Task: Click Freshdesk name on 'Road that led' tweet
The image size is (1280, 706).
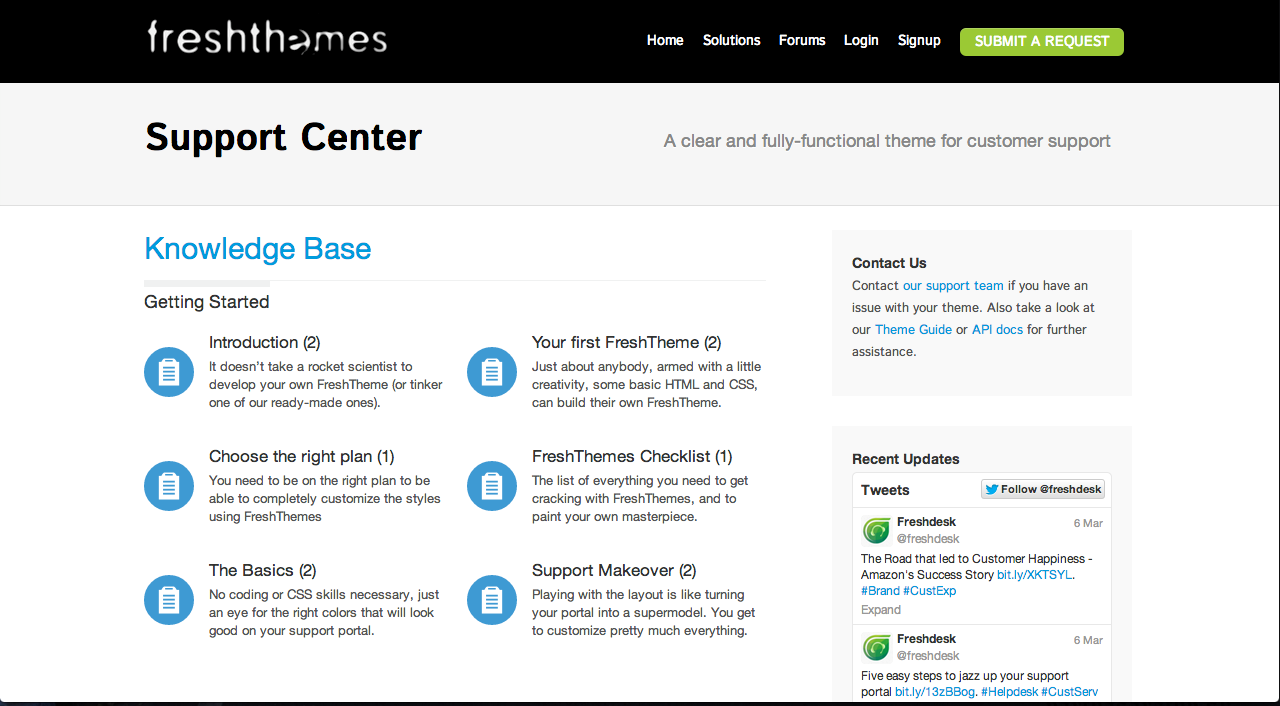Action: pos(926,522)
